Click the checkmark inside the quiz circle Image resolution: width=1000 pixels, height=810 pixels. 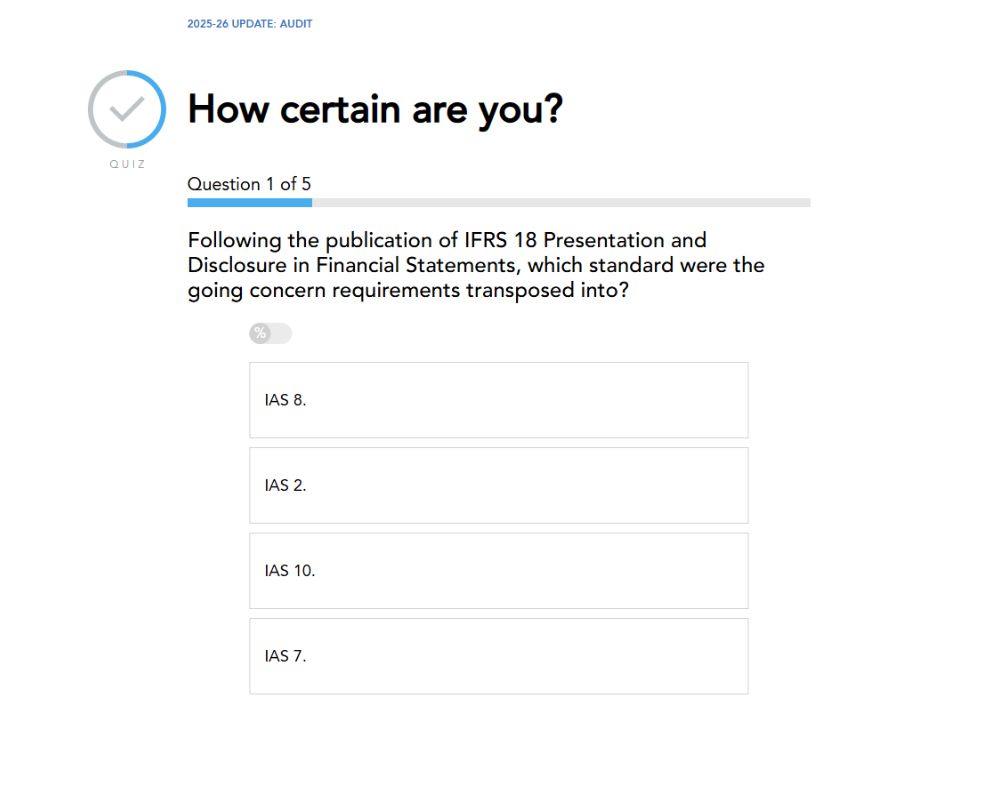coord(127,109)
